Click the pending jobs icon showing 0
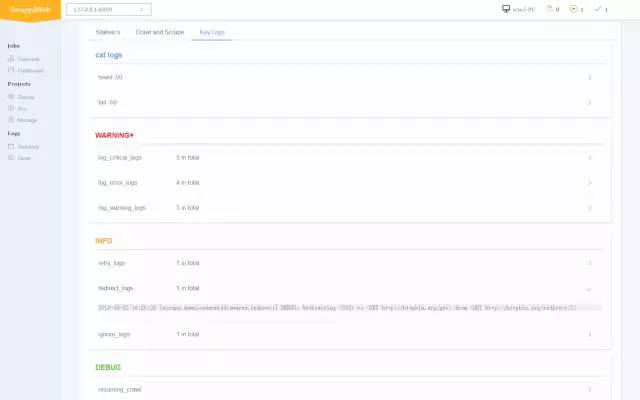The image size is (640, 400). point(549,9)
